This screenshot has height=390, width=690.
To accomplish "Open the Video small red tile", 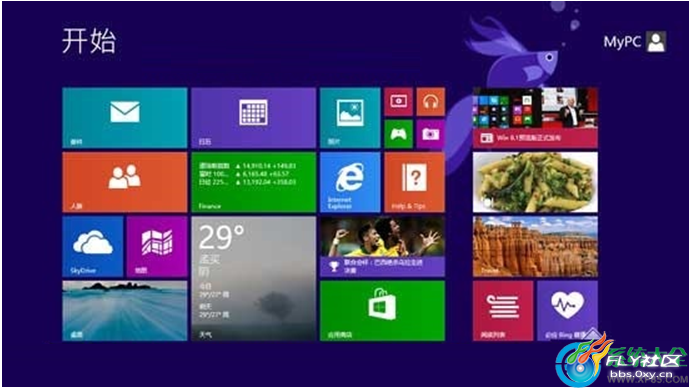I will point(399,102).
